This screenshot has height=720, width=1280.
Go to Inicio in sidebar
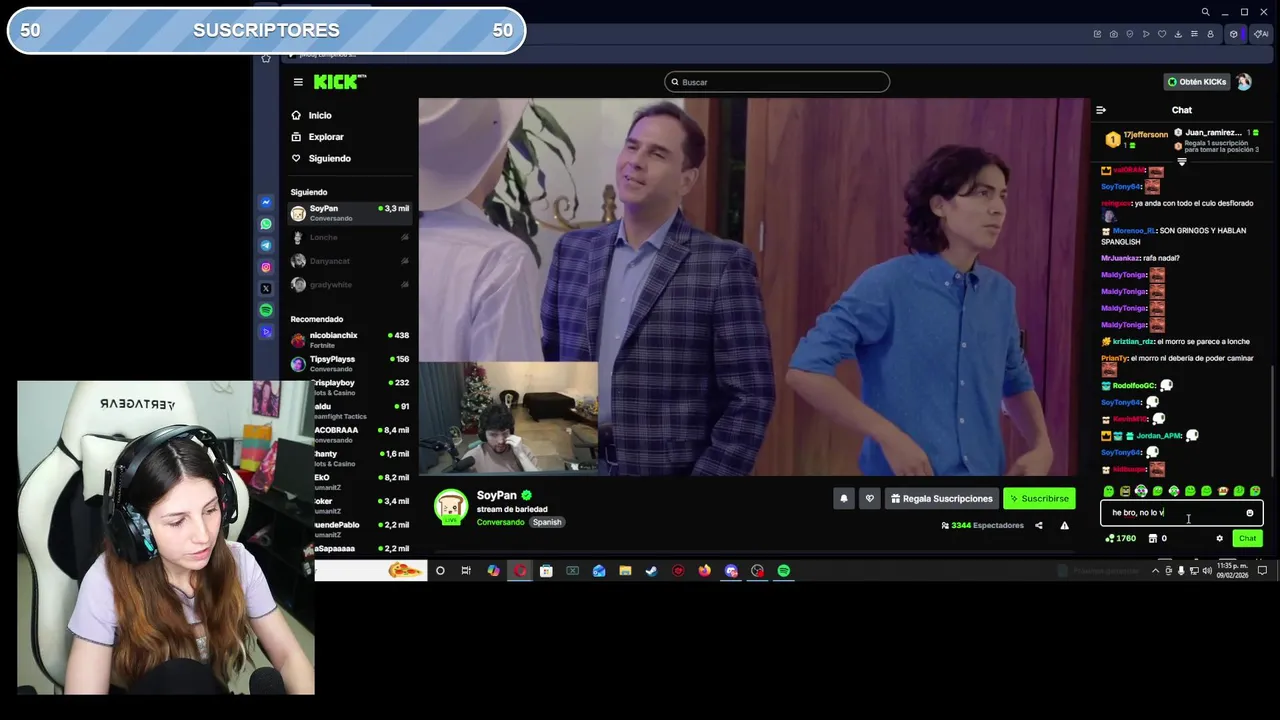click(320, 115)
